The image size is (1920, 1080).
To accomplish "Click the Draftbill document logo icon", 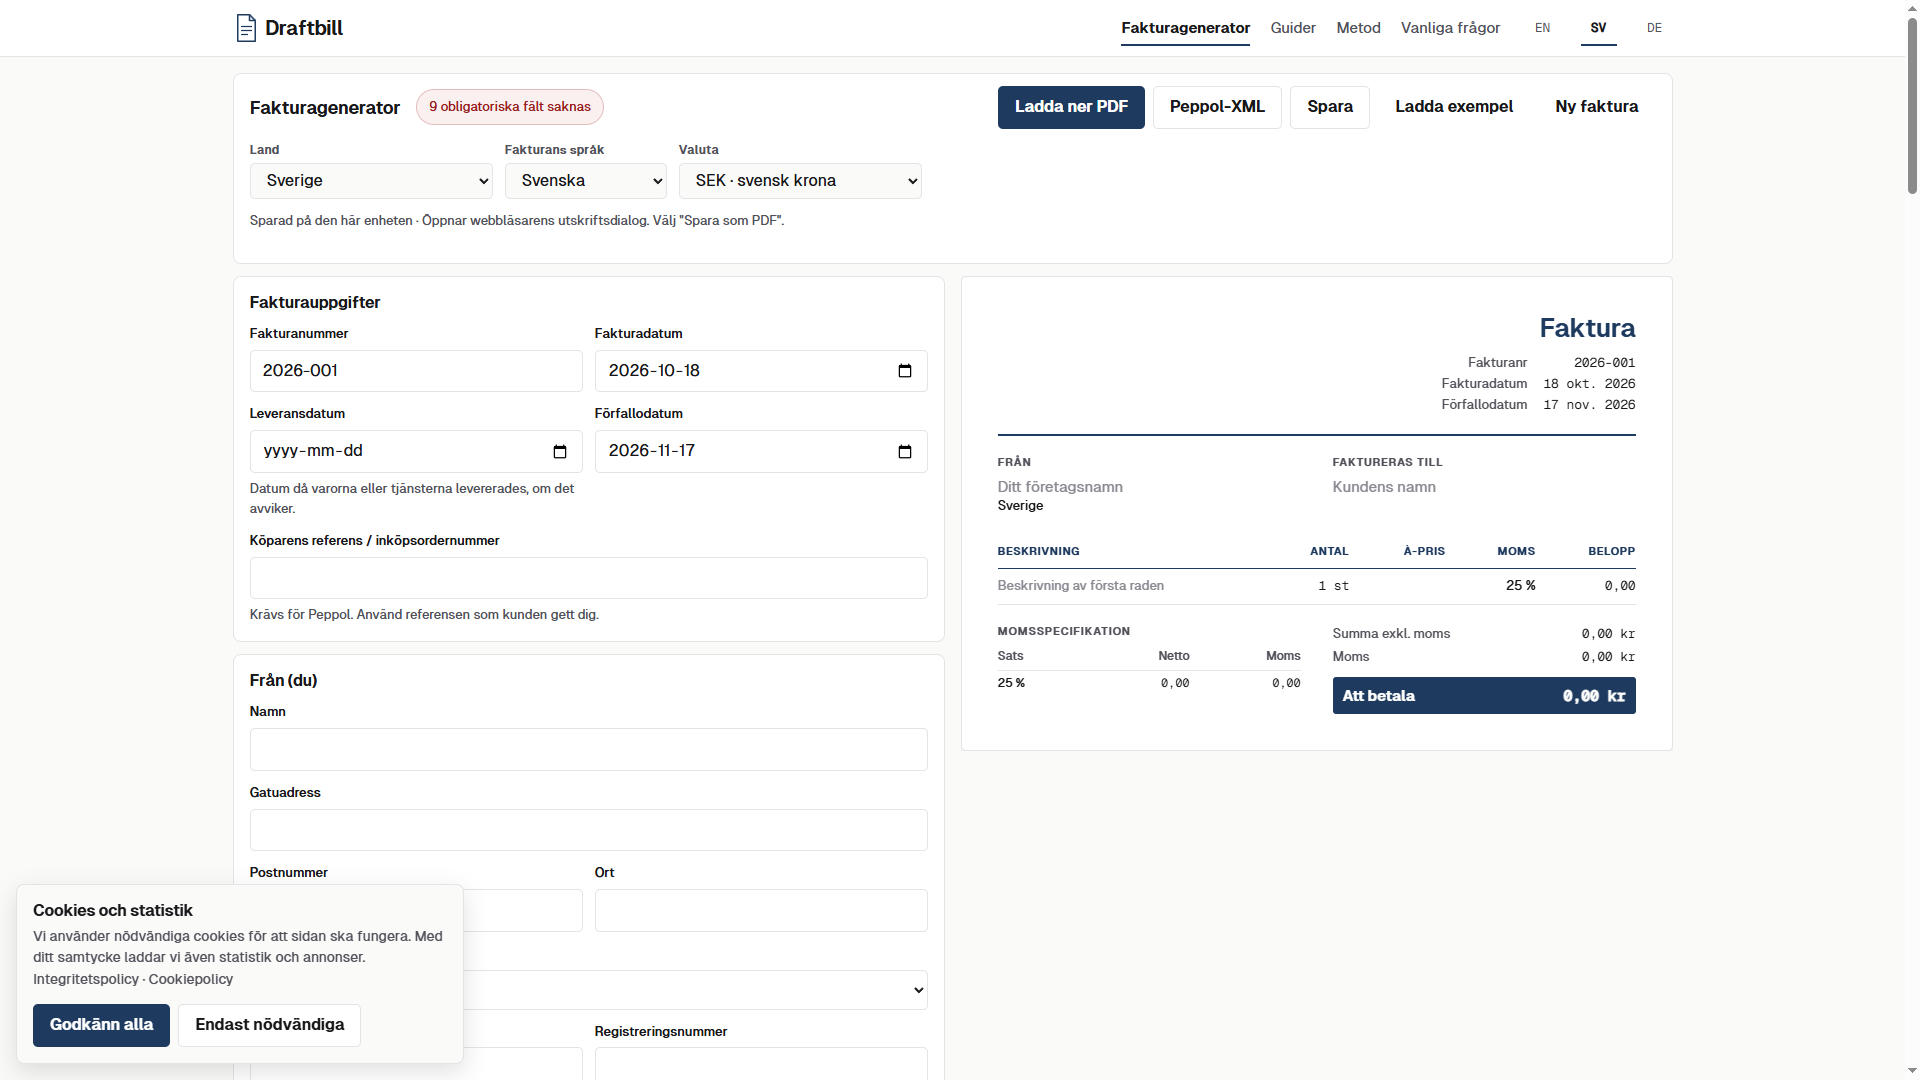I will point(246,28).
